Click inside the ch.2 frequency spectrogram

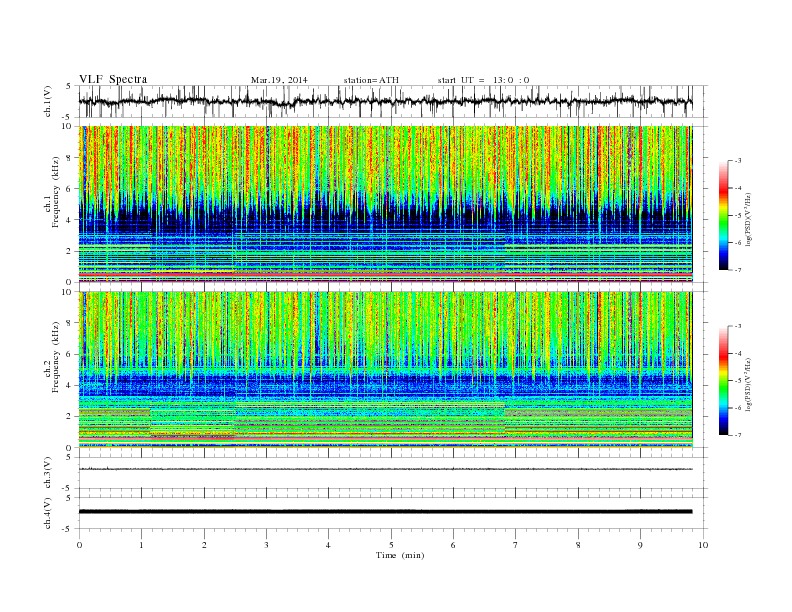(385, 370)
